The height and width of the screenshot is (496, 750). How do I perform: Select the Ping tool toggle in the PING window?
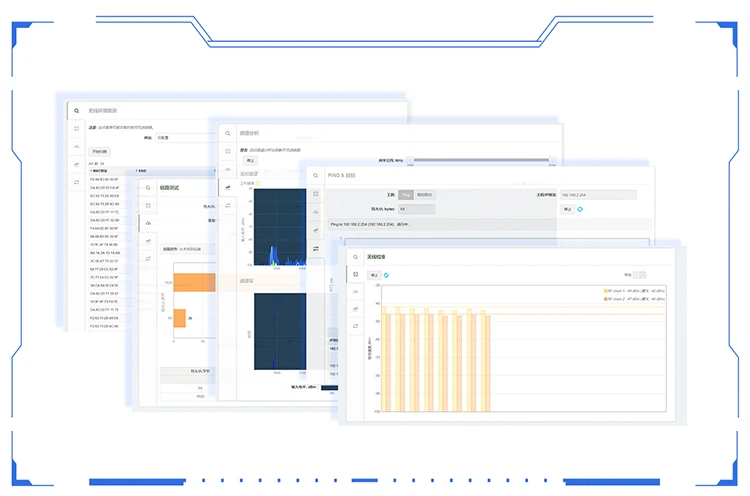tap(406, 195)
